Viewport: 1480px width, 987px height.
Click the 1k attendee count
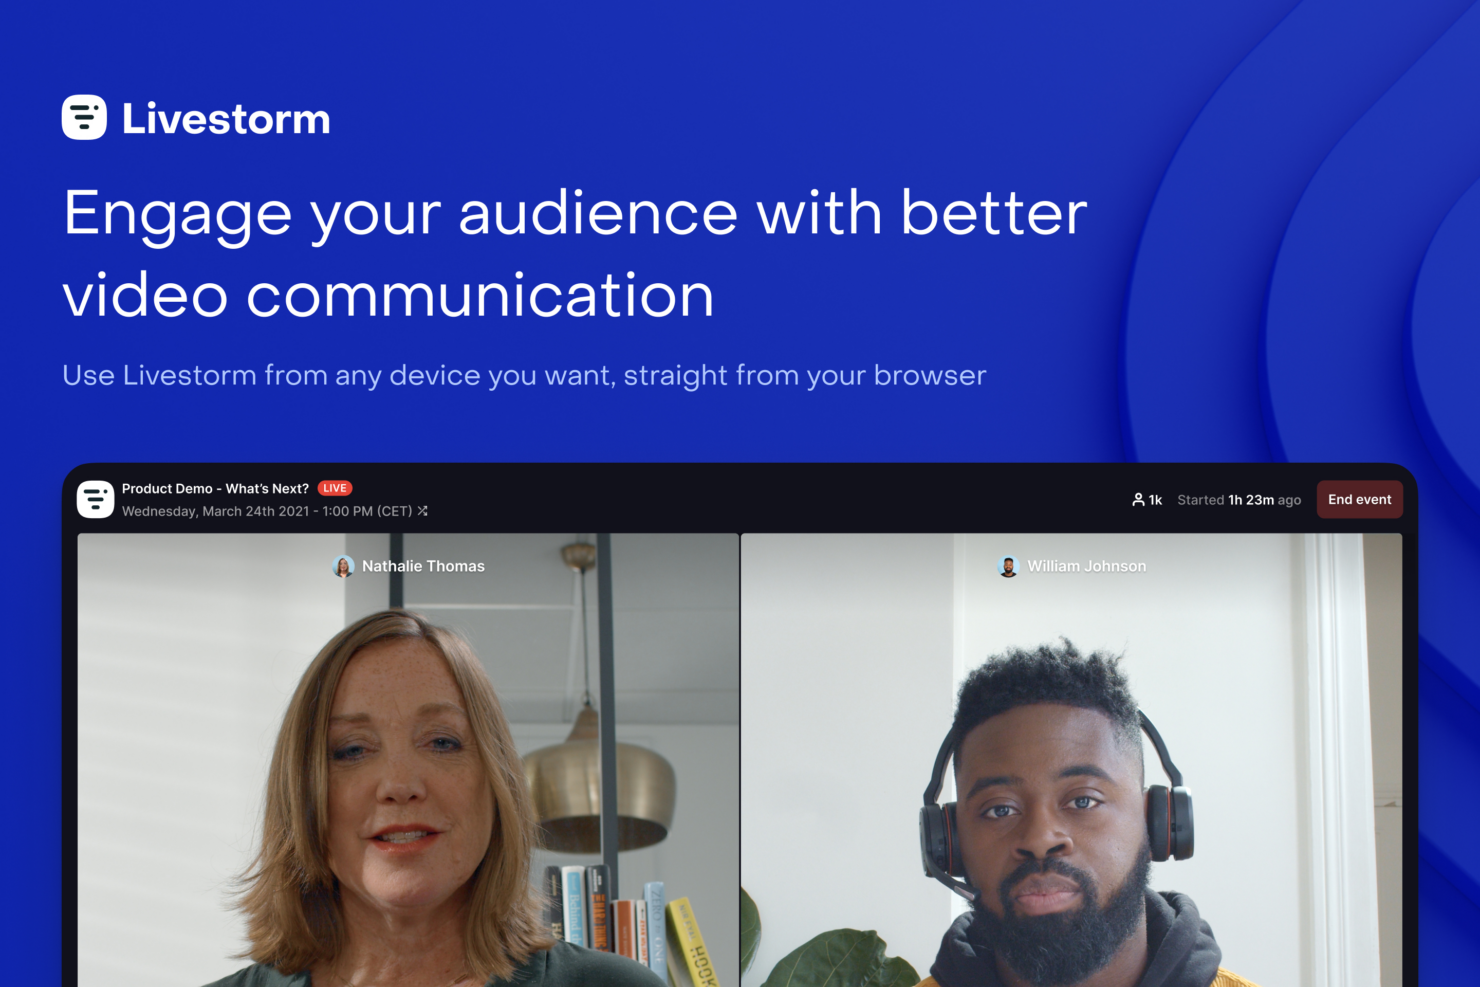(1155, 500)
